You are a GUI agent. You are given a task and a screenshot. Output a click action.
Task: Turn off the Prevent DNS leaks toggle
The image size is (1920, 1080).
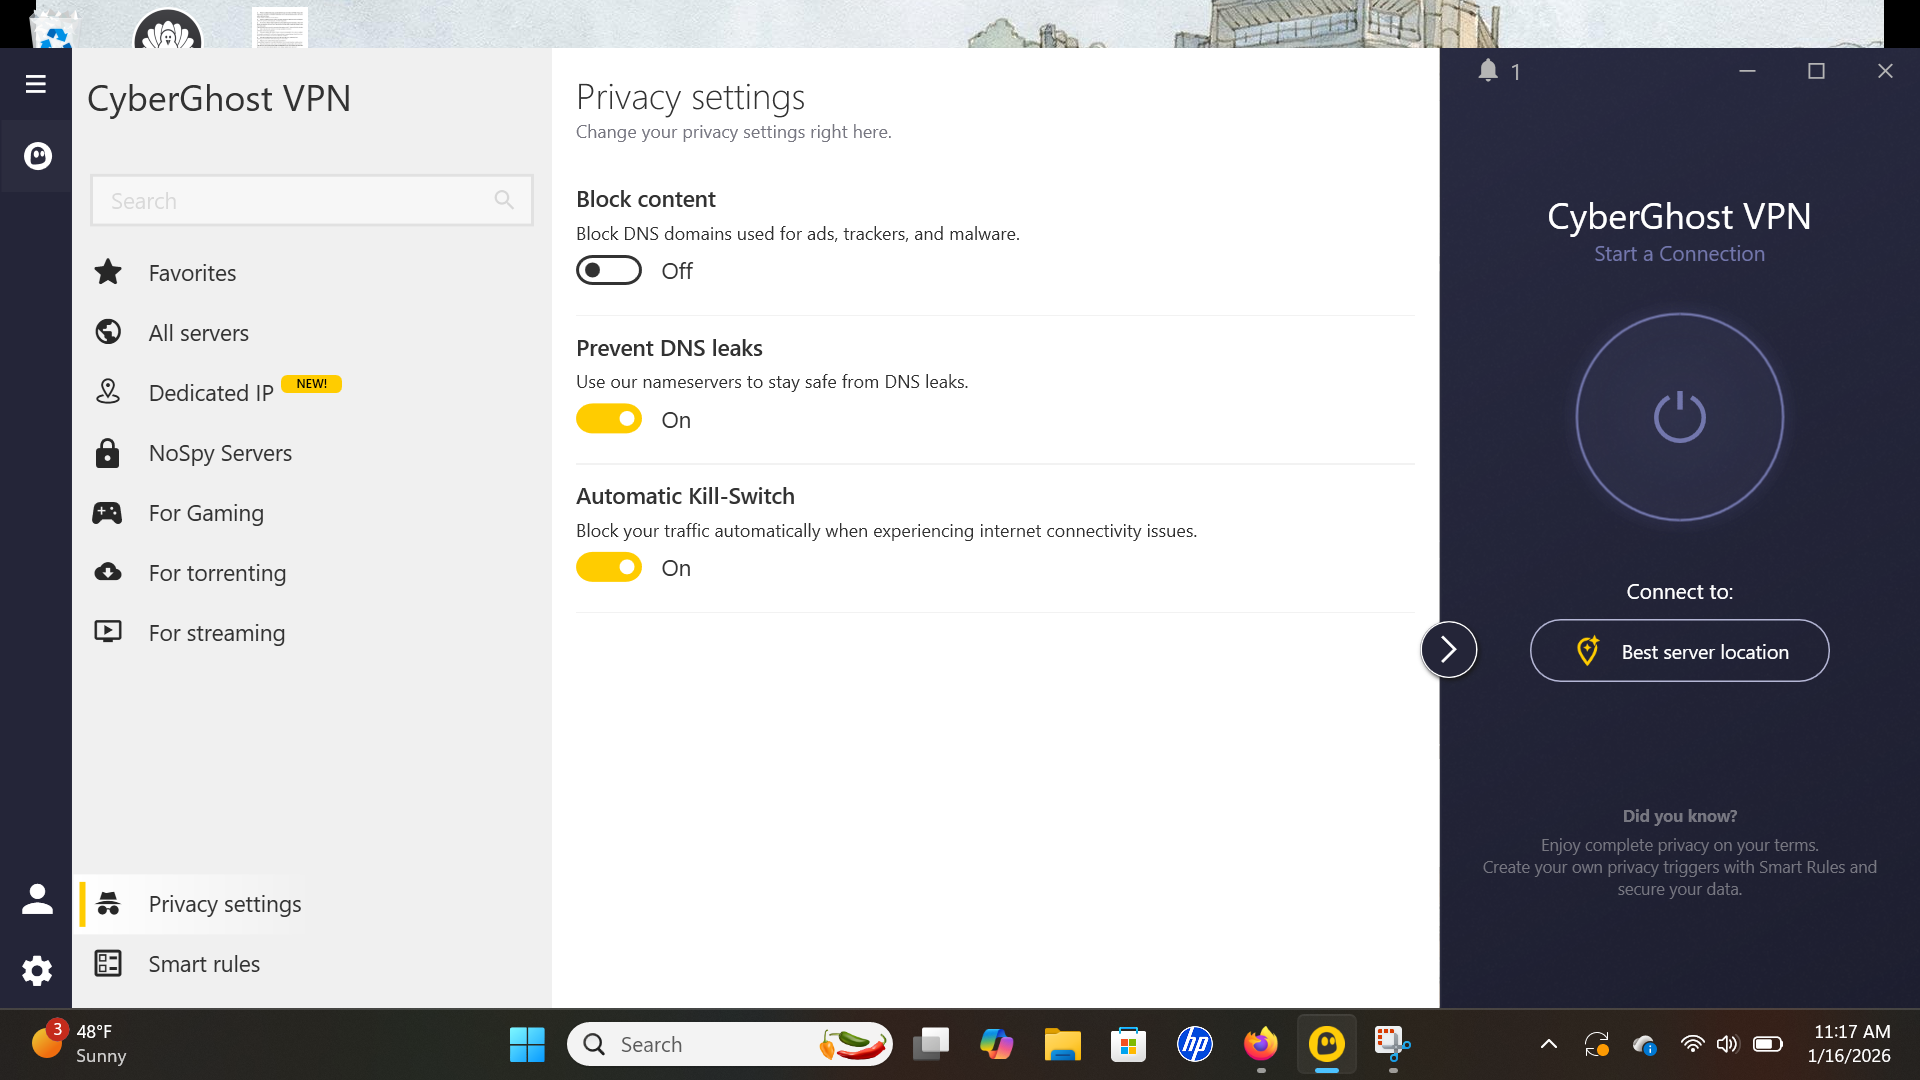tap(608, 419)
